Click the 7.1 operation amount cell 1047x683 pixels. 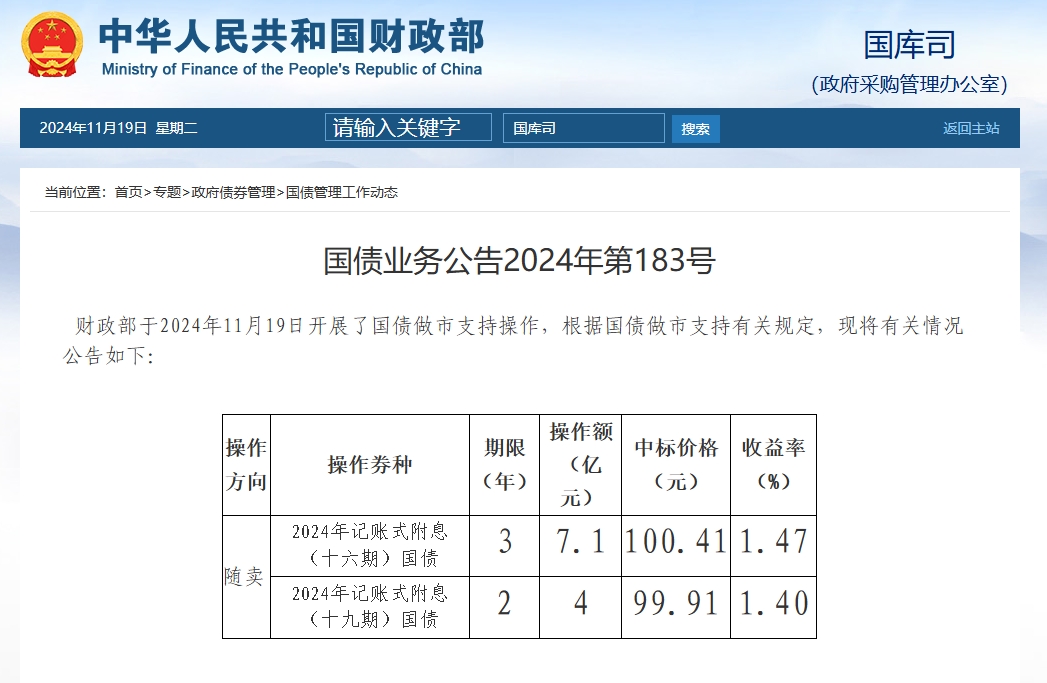(580, 545)
